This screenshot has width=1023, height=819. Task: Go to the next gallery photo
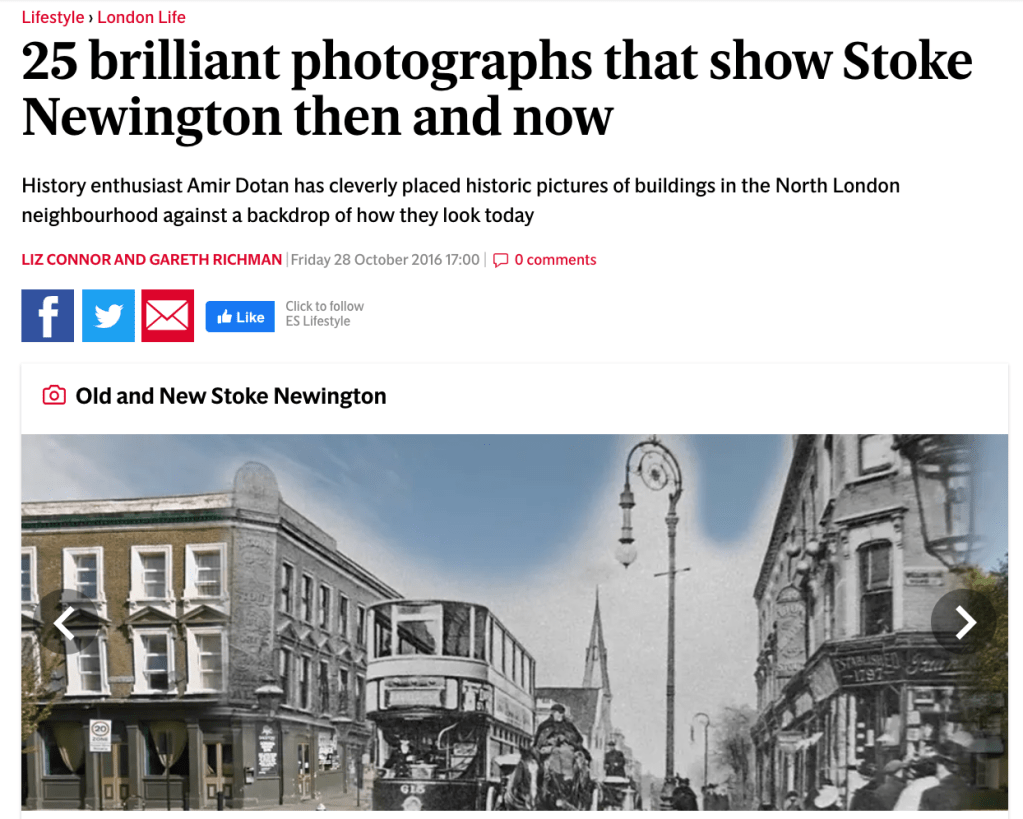point(964,622)
